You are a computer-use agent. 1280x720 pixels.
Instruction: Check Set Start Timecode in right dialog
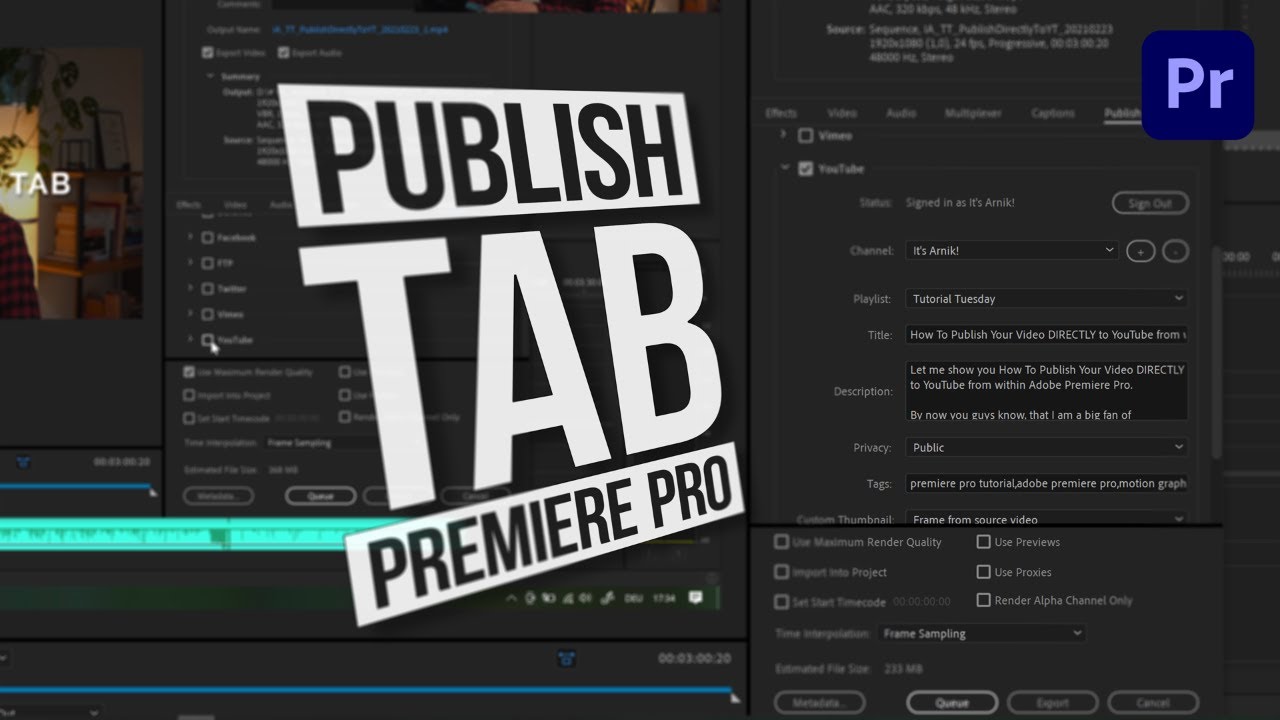pos(782,602)
